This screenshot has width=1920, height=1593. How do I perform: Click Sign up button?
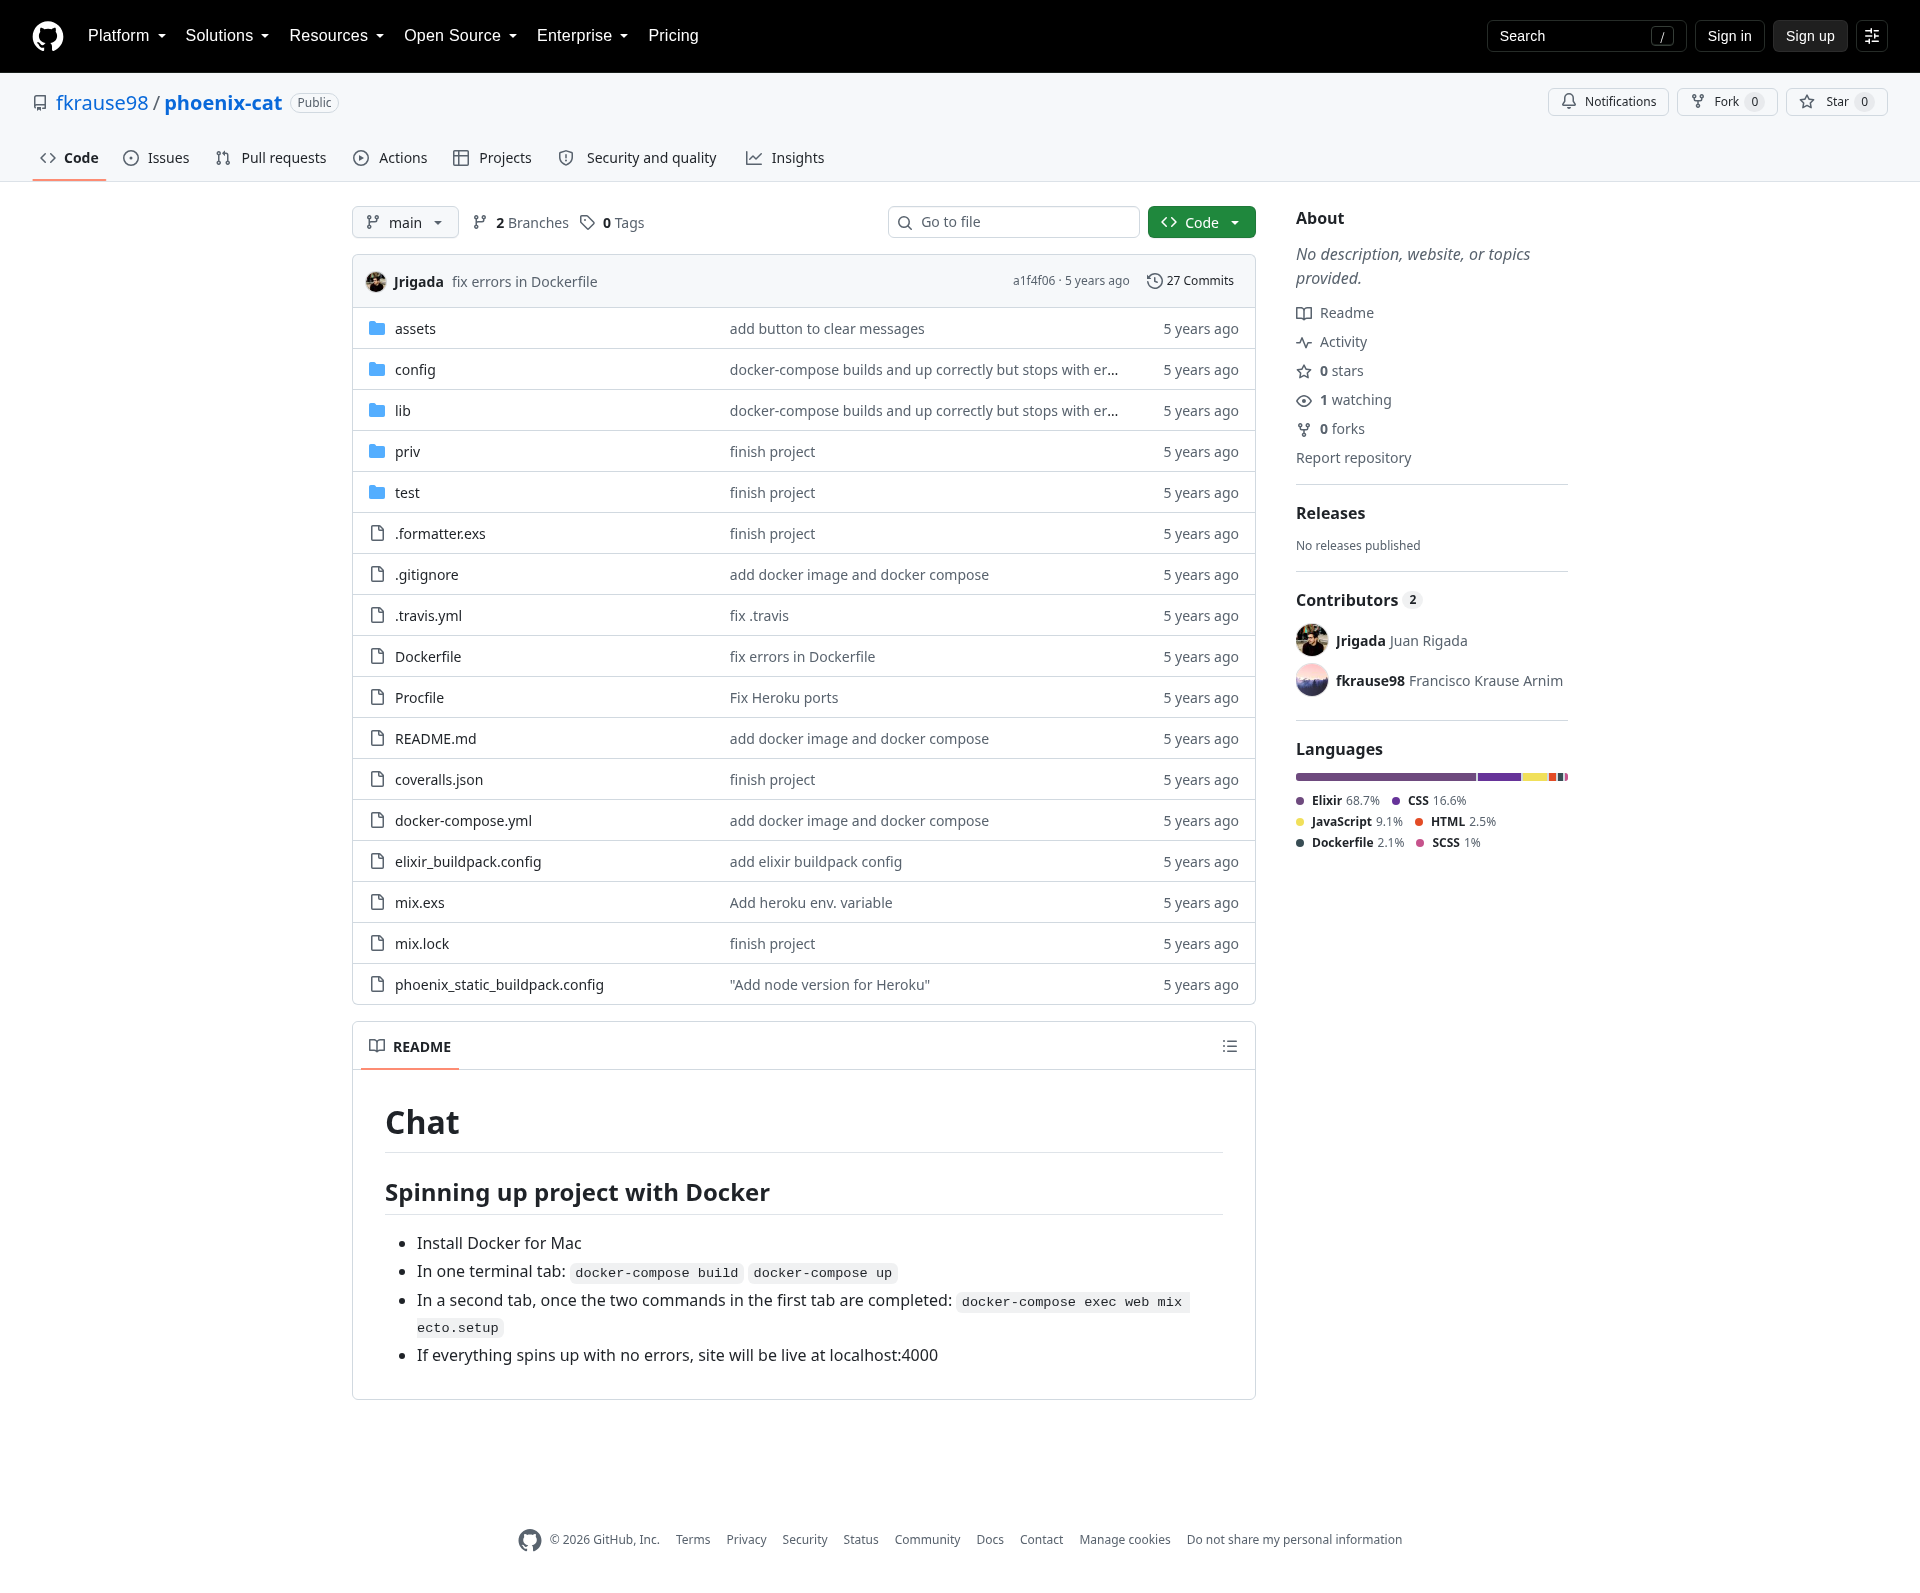pyautogui.click(x=1810, y=36)
